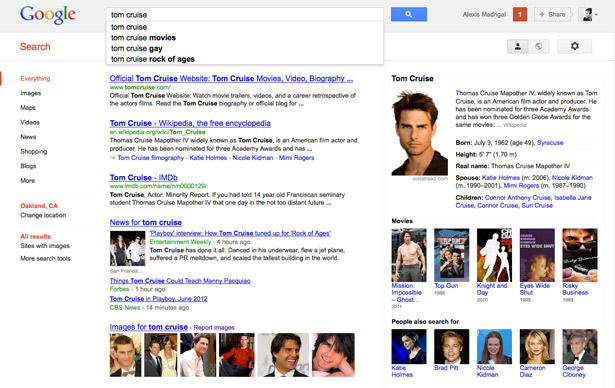Choose the suggestion 'tom cruise movies'
This screenshot has height=388, width=615.
click(x=245, y=38)
